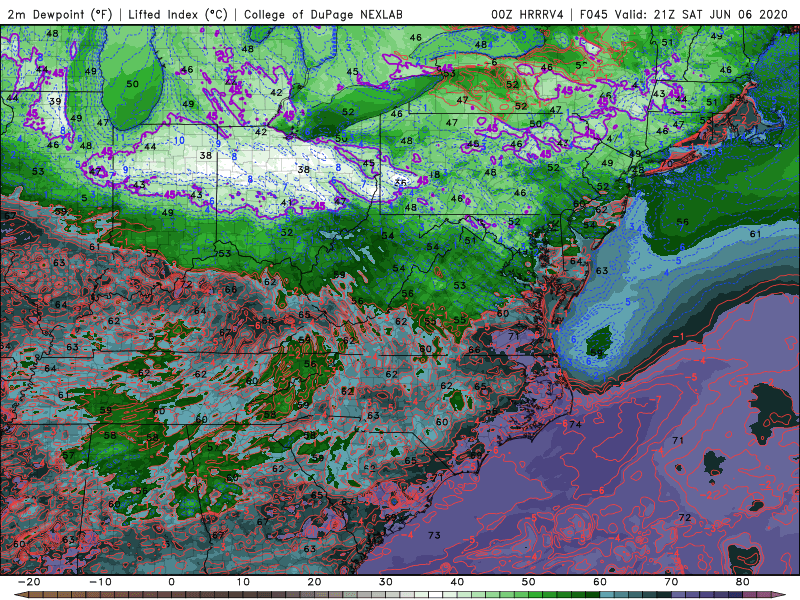Click the '41' dewpoint value in dry white area

(287, 203)
